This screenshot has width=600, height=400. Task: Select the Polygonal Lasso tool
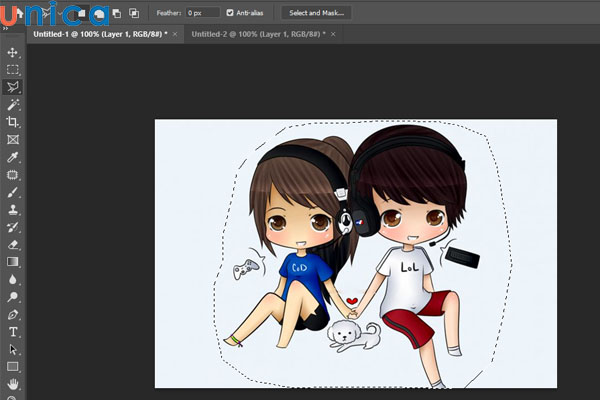tap(13, 87)
